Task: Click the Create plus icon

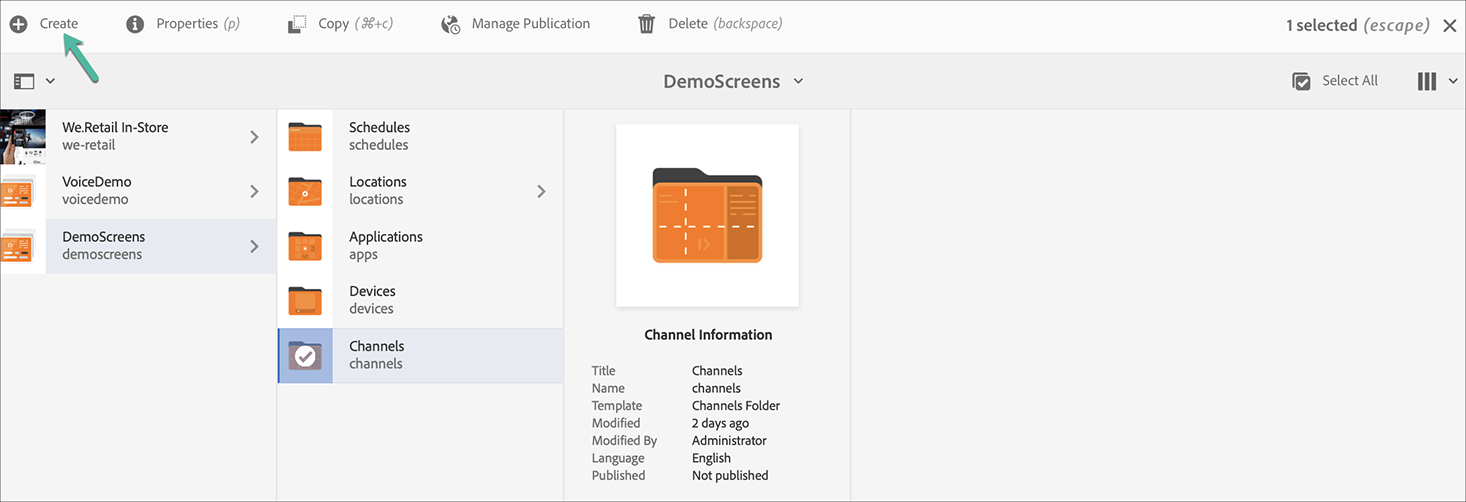Action: 18,24
